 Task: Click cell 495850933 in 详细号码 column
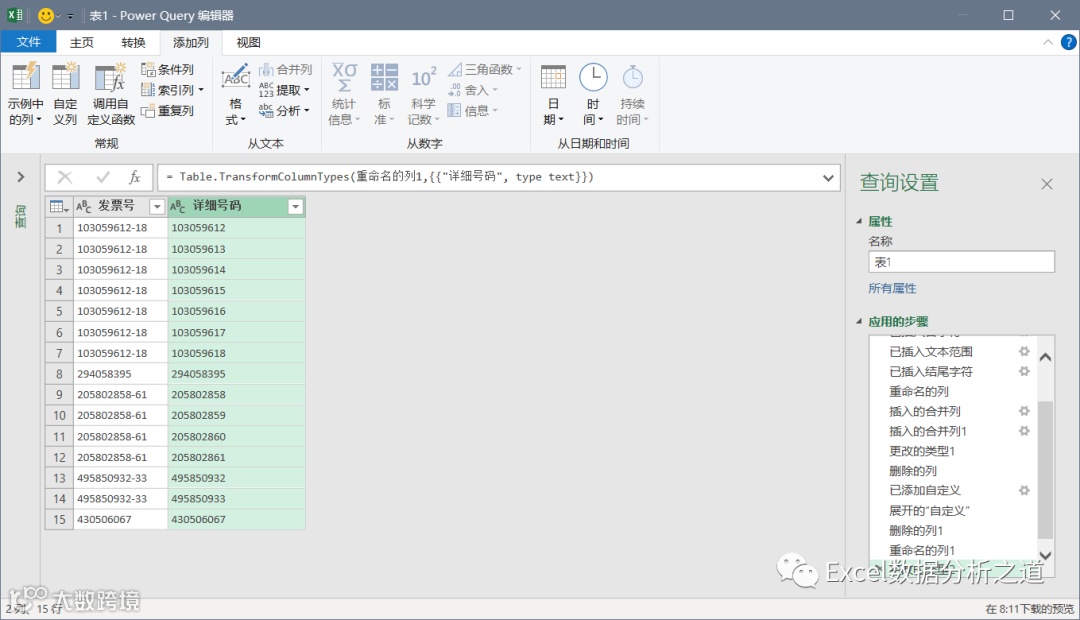[236, 499]
